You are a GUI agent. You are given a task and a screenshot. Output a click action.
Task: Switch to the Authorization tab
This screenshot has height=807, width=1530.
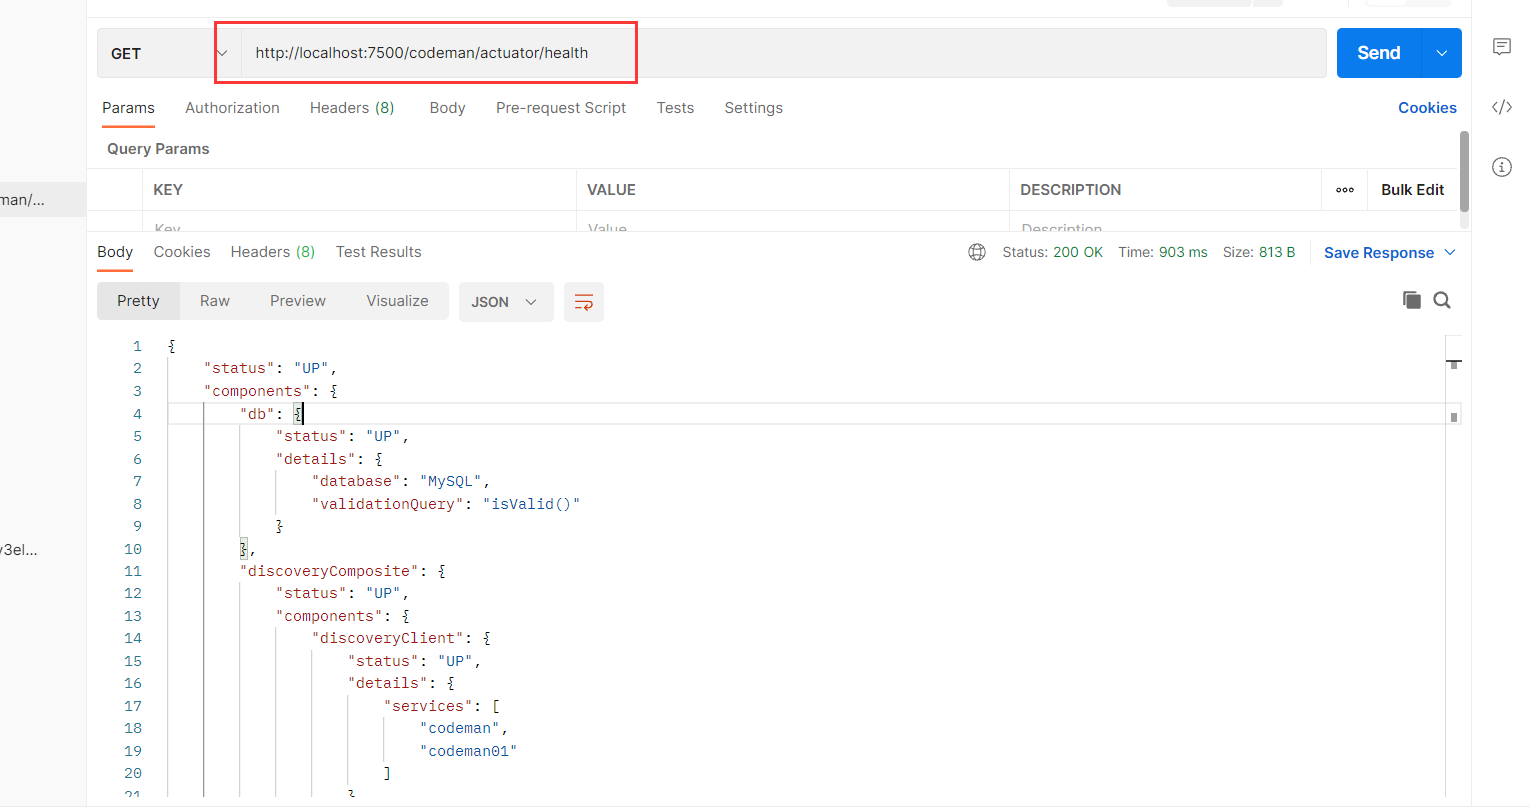[x=232, y=108]
